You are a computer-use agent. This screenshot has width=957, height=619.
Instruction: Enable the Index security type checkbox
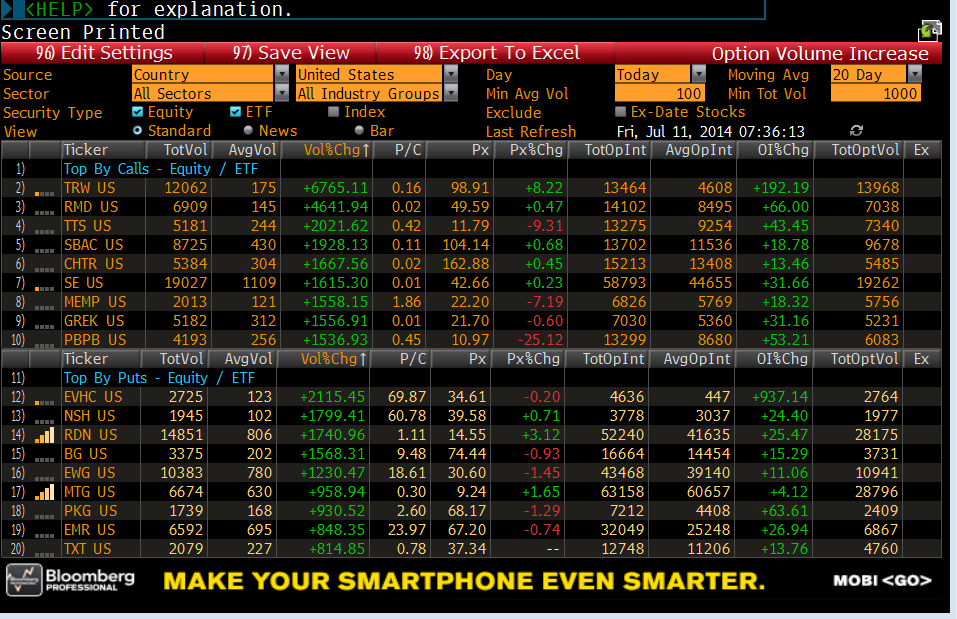tap(333, 112)
